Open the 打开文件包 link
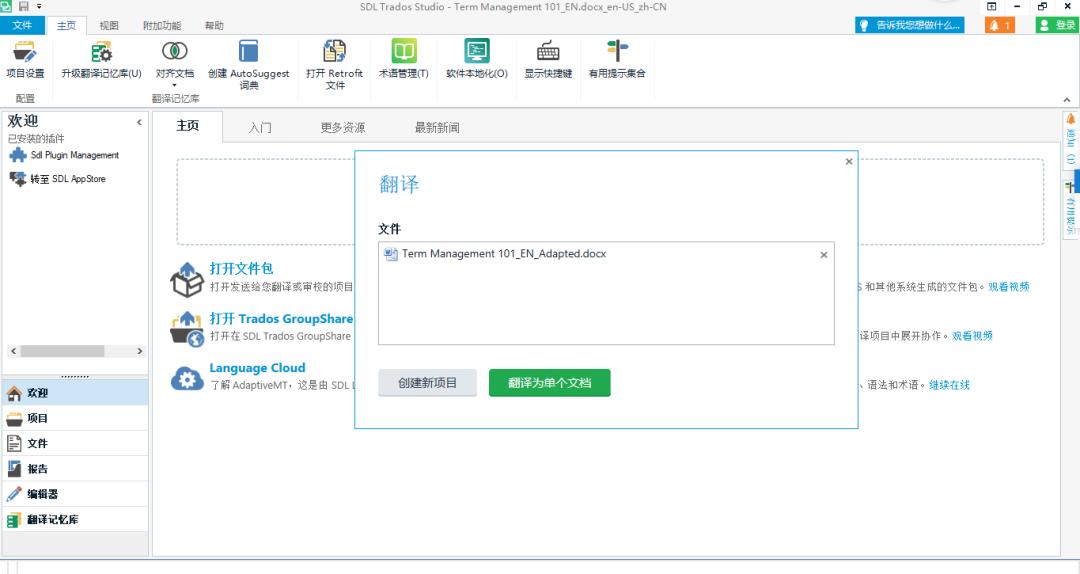This screenshot has height=574, width=1080. coord(241,268)
